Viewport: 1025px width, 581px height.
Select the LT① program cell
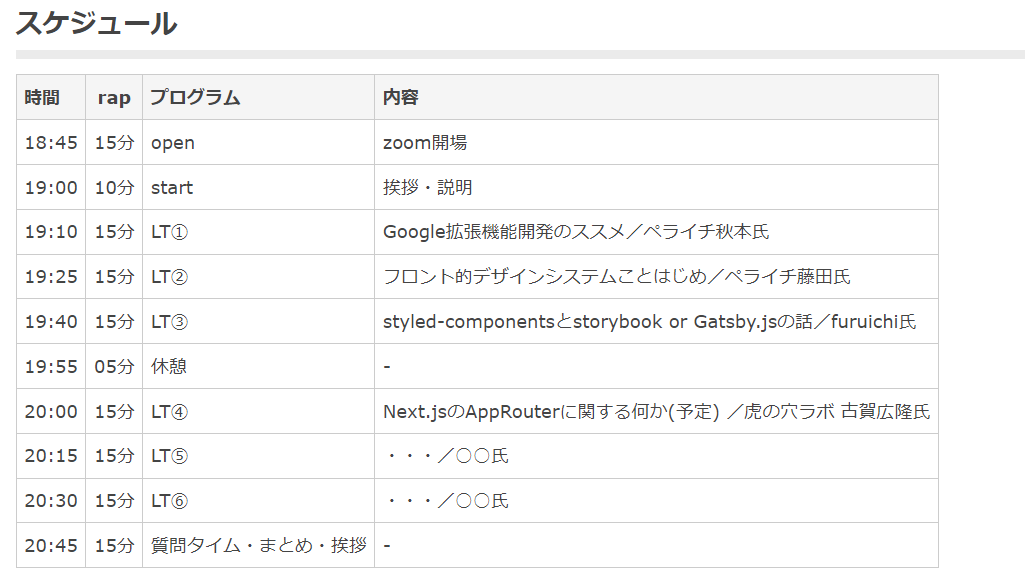pyautogui.click(x=169, y=232)
